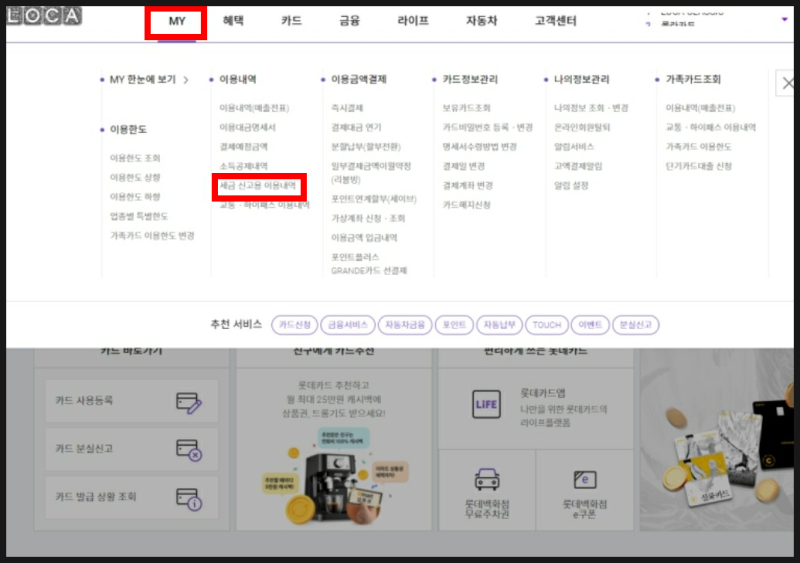Click 포인트연계할부(세이브)
The image size is (800, 563).
(x=374, y=199)
